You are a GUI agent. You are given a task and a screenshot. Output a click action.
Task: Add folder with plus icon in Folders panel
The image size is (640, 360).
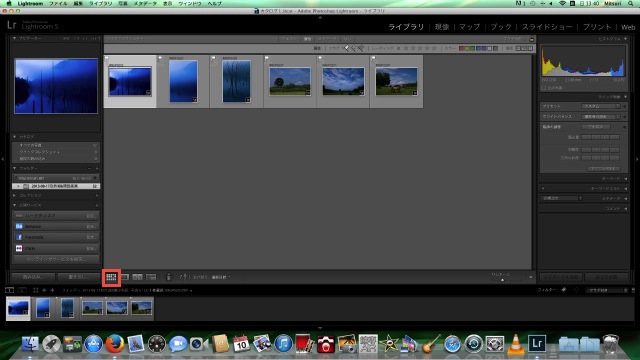[97, 168]
